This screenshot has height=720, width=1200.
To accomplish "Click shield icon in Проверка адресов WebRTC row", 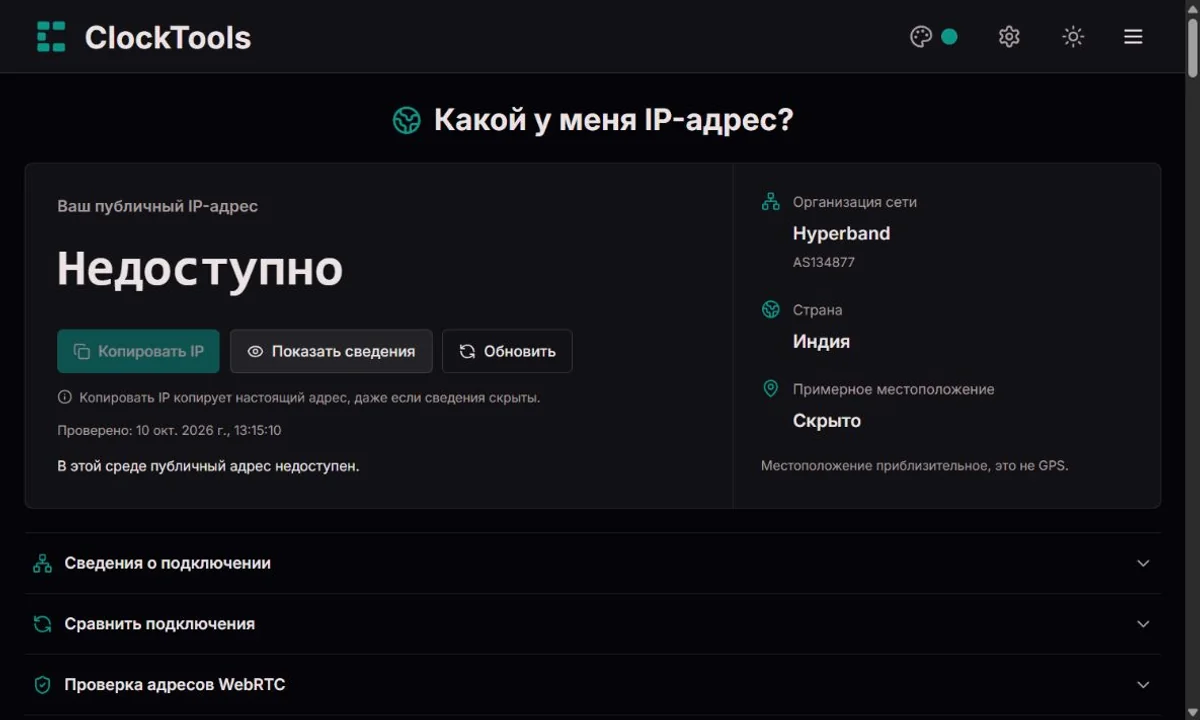I will tap(42, 685).
